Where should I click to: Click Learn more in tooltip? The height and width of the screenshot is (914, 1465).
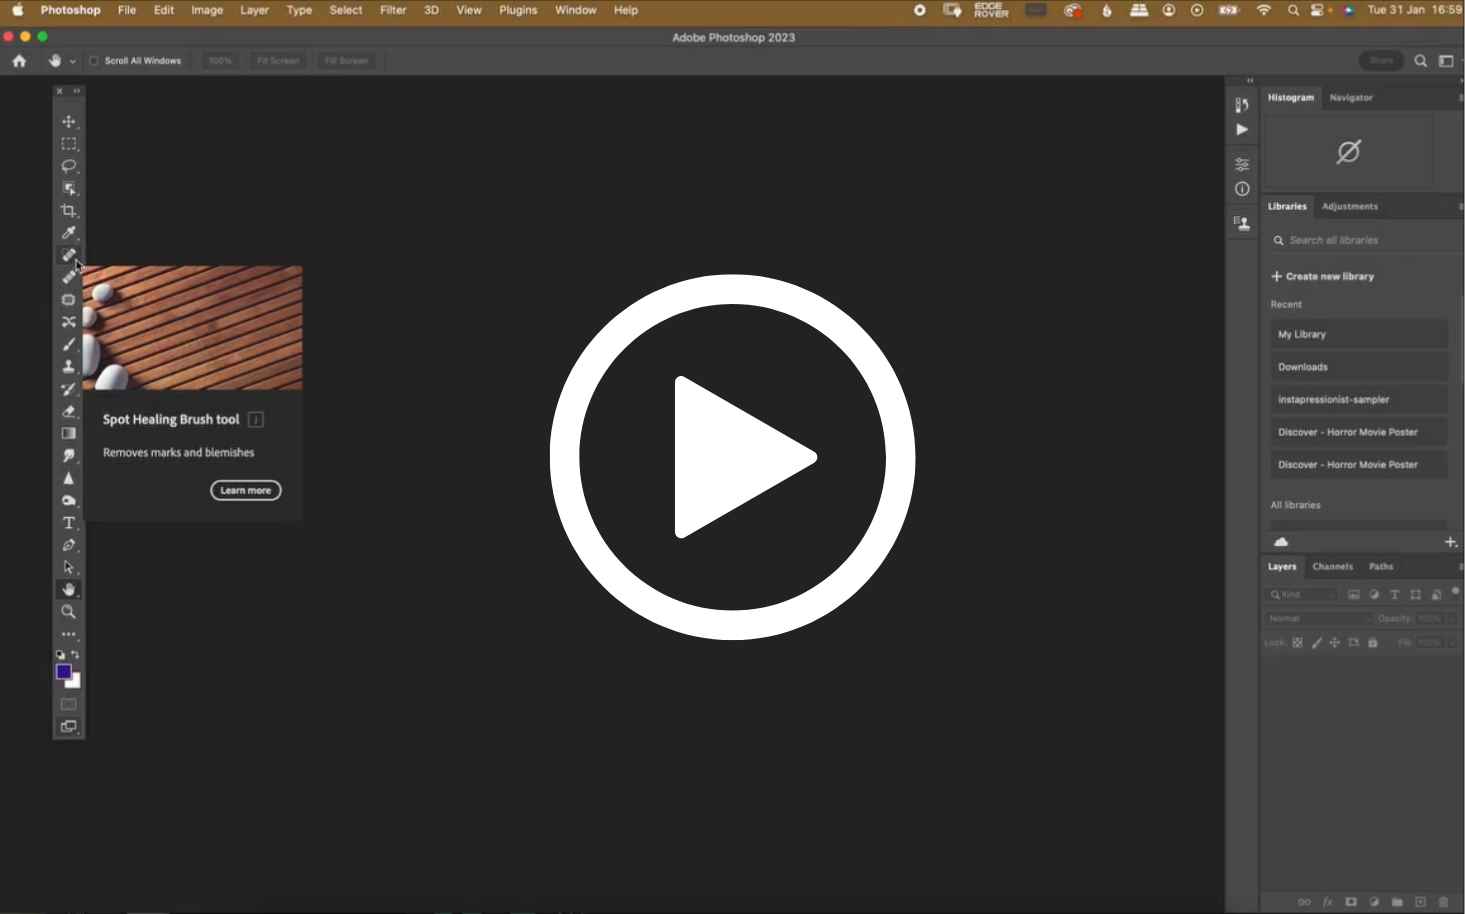pos(245,491)
